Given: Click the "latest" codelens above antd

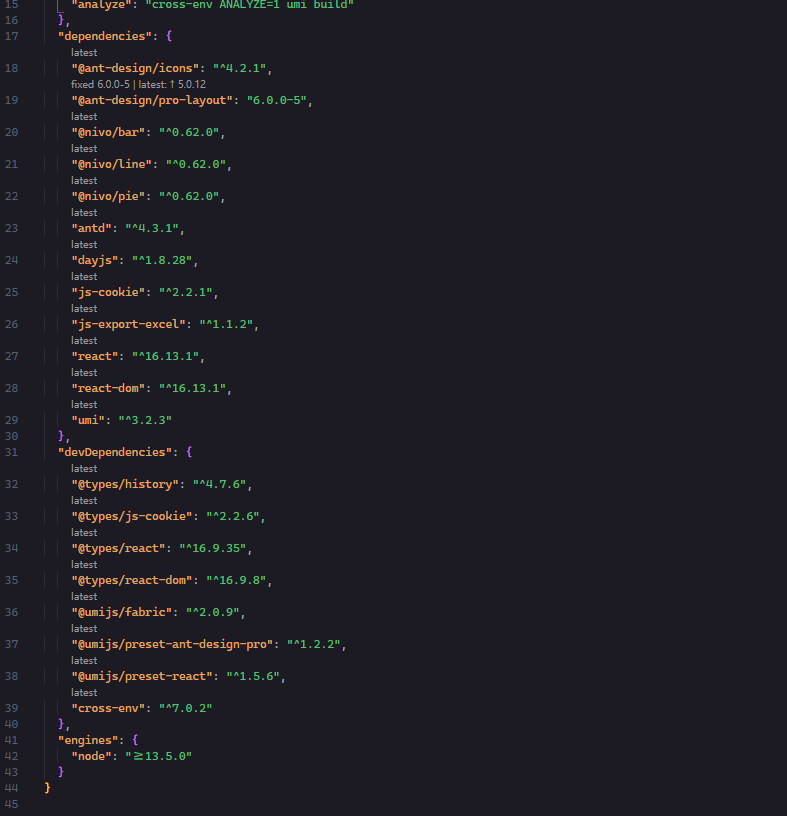Looking at the screenshot, I should pos(84,212).
